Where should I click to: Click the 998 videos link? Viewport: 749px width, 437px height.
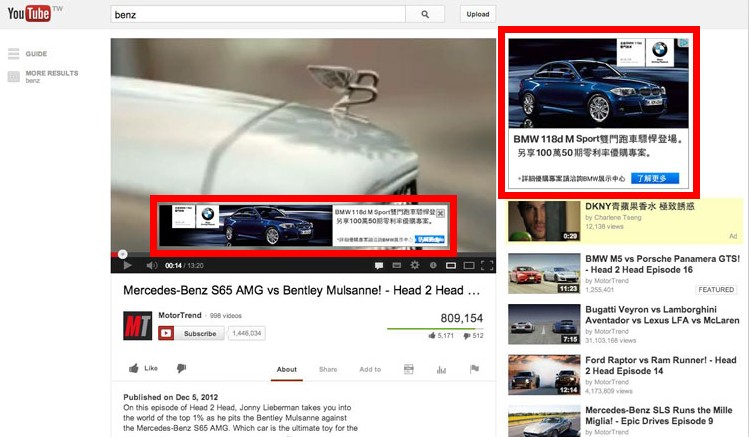226,316
